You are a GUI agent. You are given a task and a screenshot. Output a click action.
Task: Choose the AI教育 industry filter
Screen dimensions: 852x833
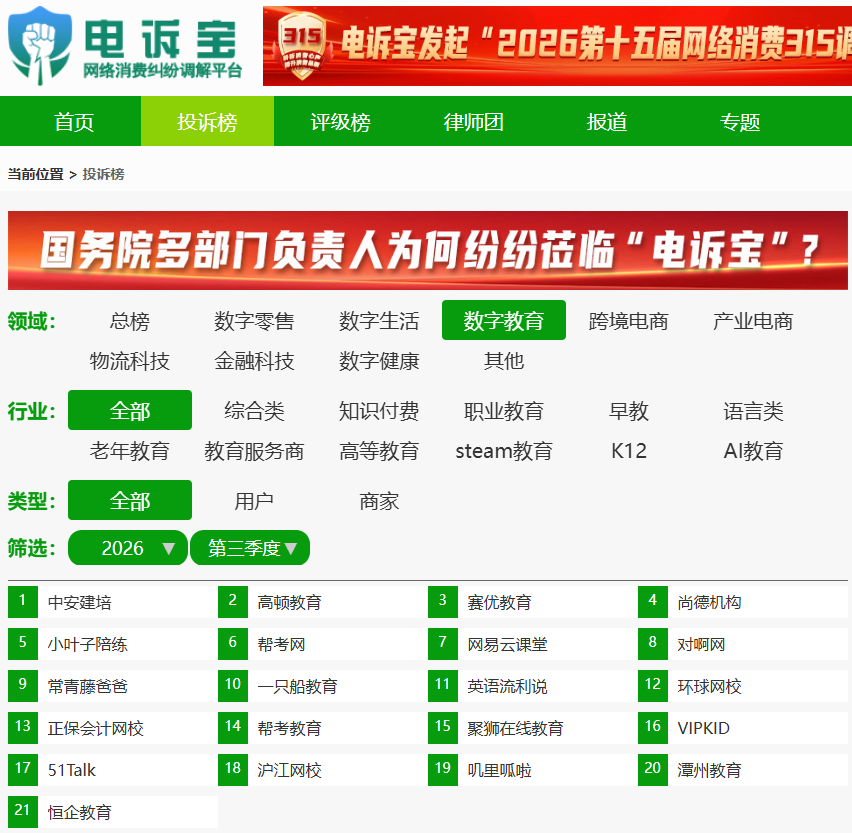click(753, 450)
